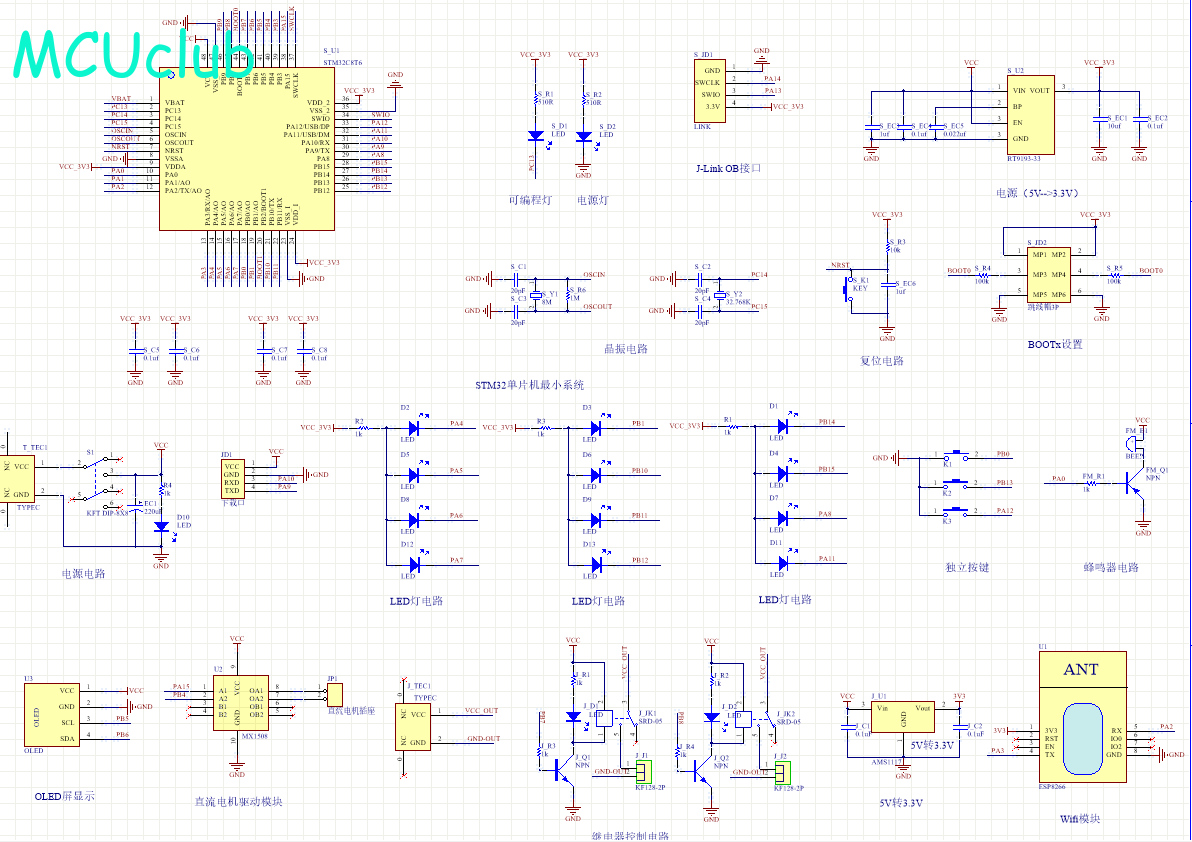Click the JP1 DC motor socket connector
1192x842 pixels.
334,695
